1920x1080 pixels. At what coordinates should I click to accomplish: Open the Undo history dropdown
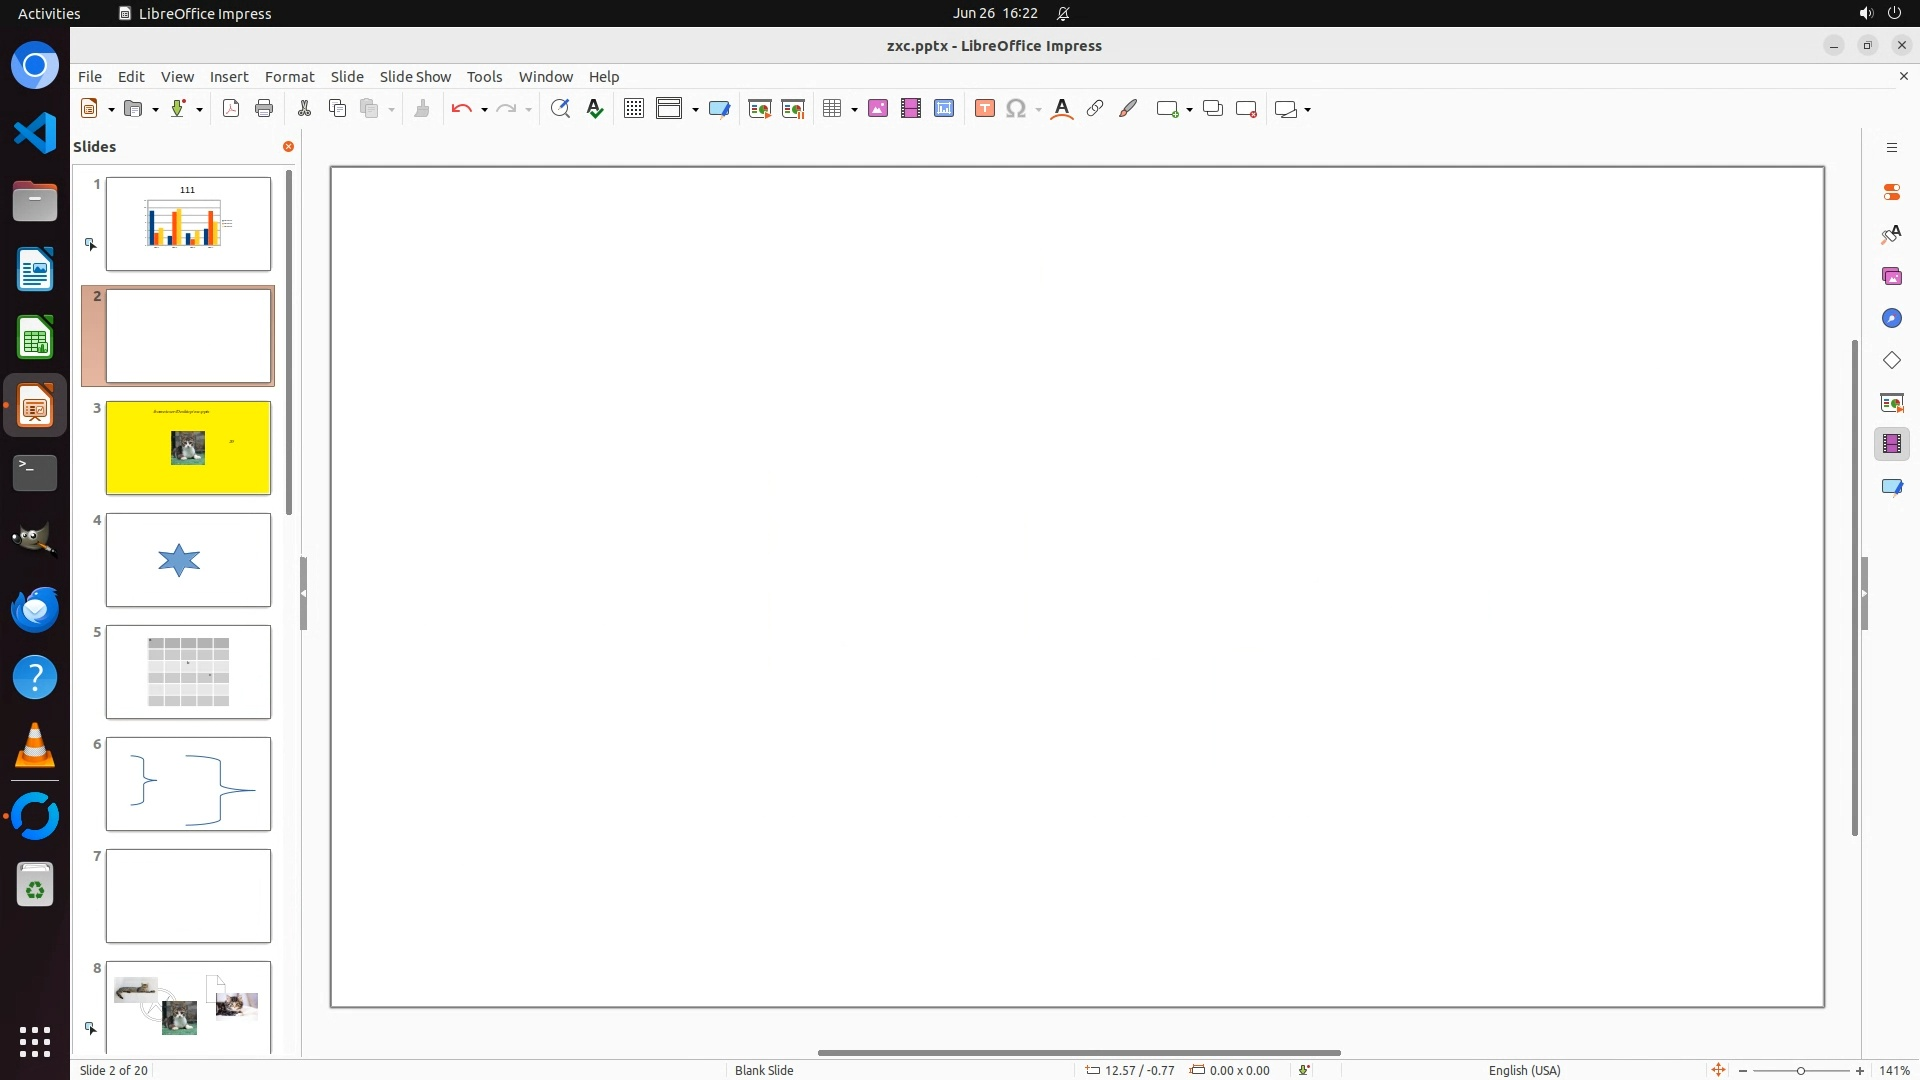tap(484, 110)
